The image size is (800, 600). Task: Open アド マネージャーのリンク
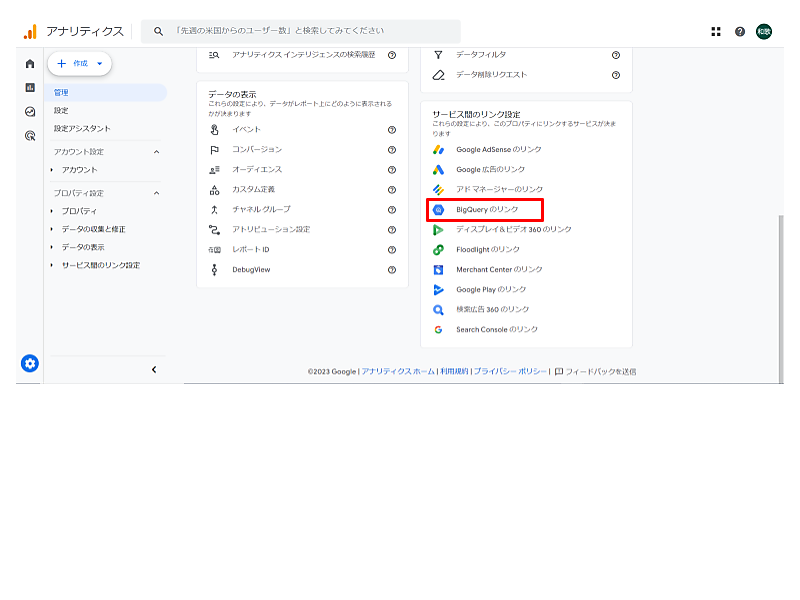point(499,189)
